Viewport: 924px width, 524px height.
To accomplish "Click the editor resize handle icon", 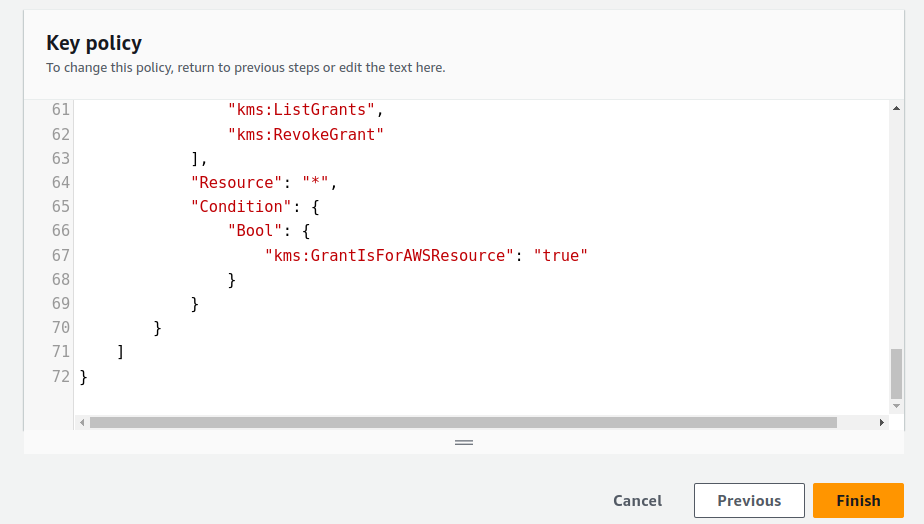I will click(463, 442).
